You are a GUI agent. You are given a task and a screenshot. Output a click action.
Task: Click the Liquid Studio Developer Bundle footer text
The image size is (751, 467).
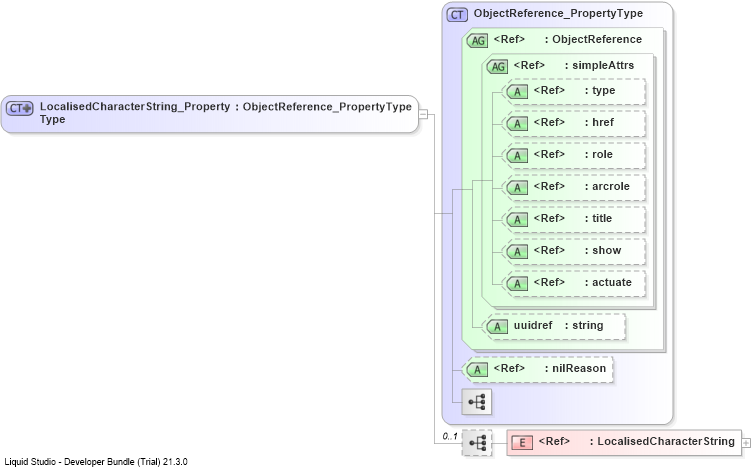pos(96,462)
